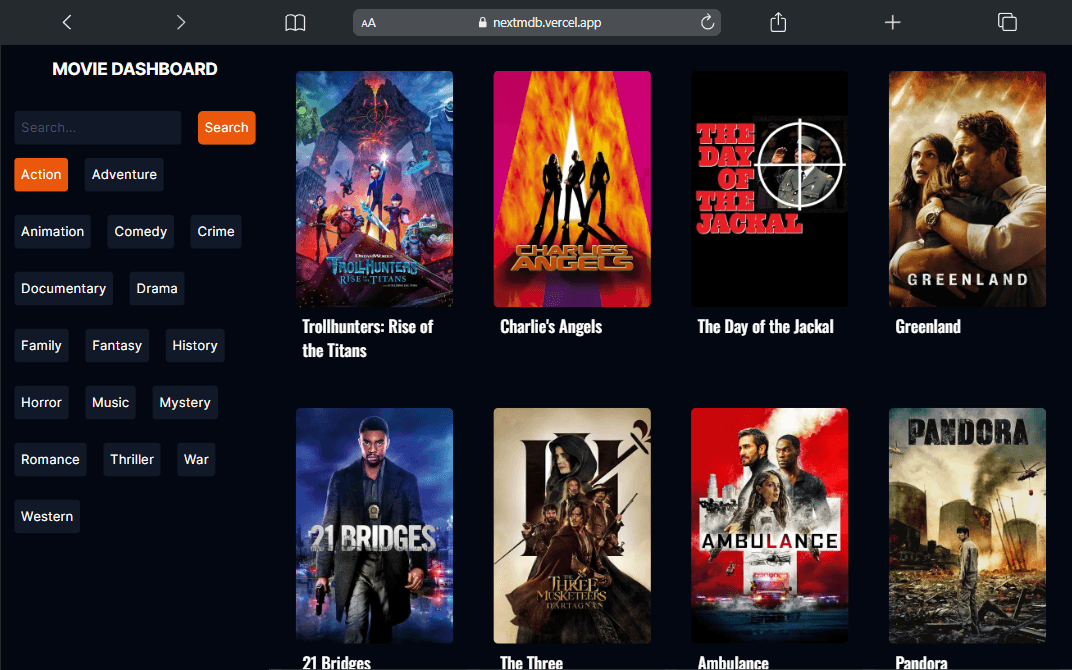Open the Bookmarks sidebar icon
1072x670 pixels.
tap(295, 21)
